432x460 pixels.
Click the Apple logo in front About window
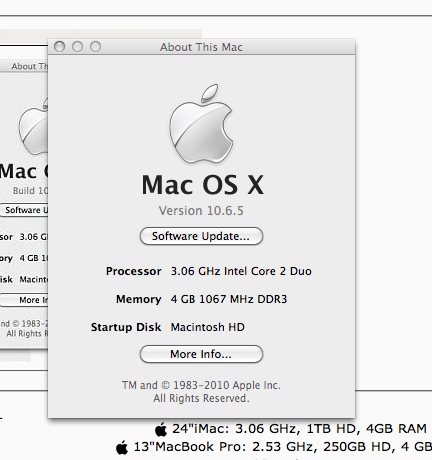pos(201,123)
